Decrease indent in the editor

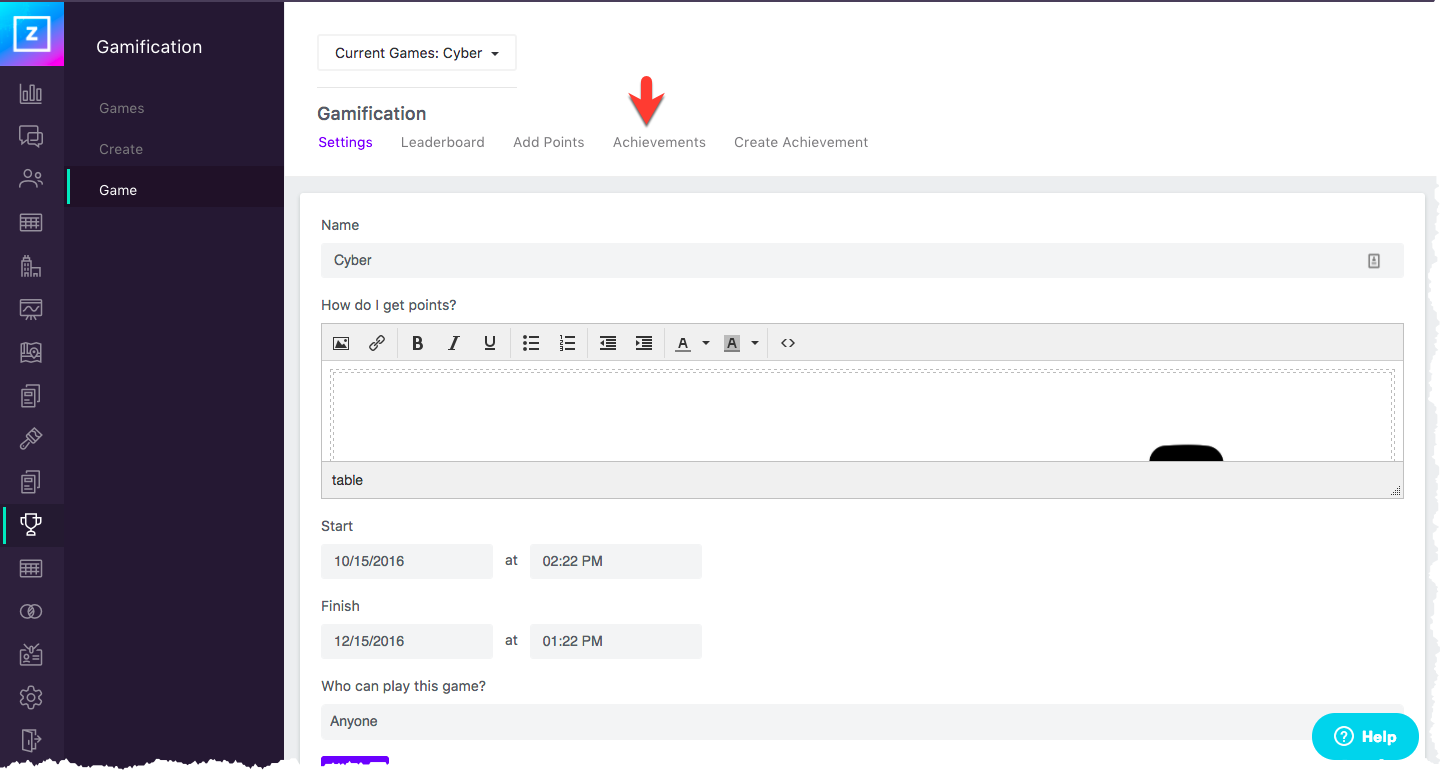coord(608,343)
